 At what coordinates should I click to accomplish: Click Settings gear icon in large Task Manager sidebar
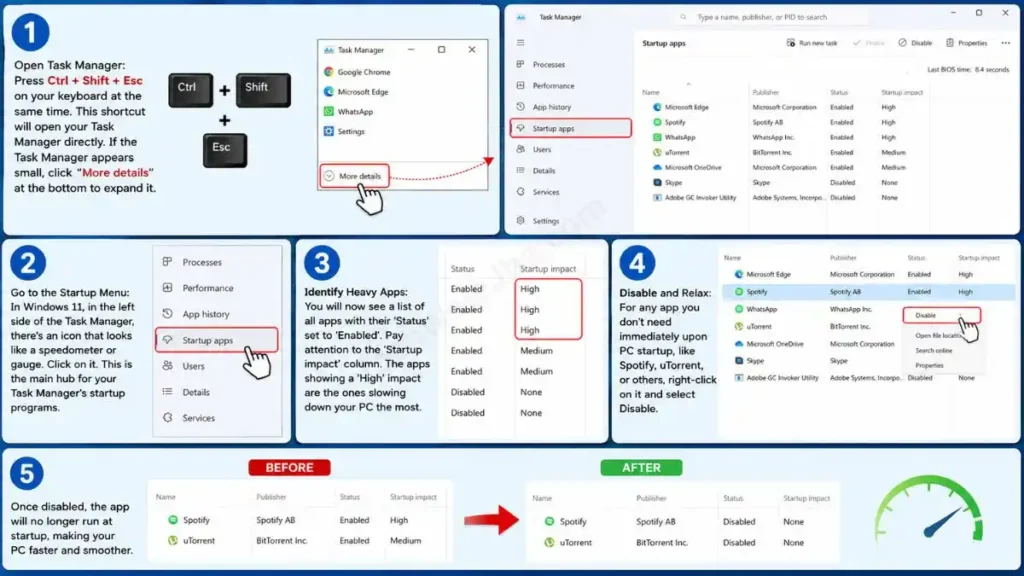(x=520, y=221)
